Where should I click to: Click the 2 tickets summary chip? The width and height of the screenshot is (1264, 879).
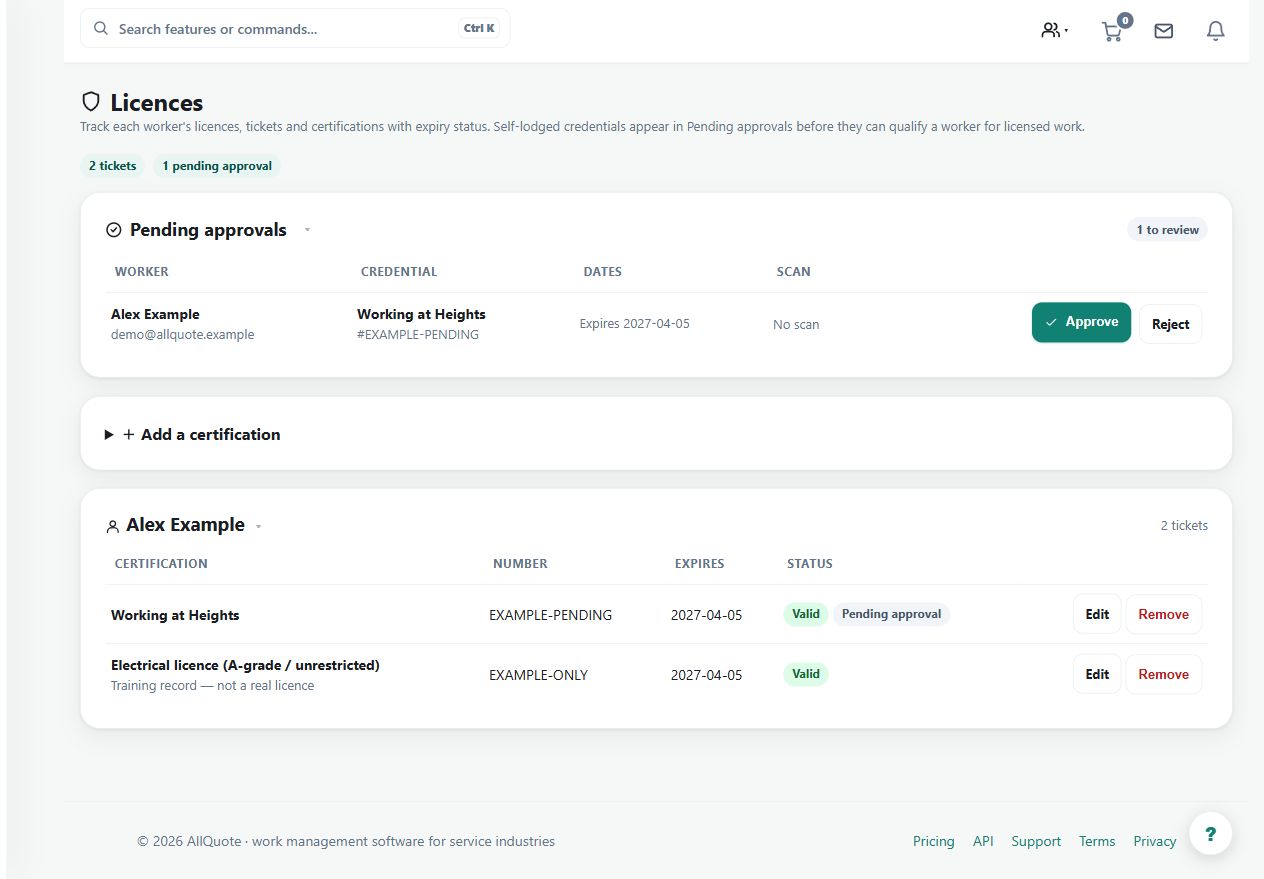112,166
